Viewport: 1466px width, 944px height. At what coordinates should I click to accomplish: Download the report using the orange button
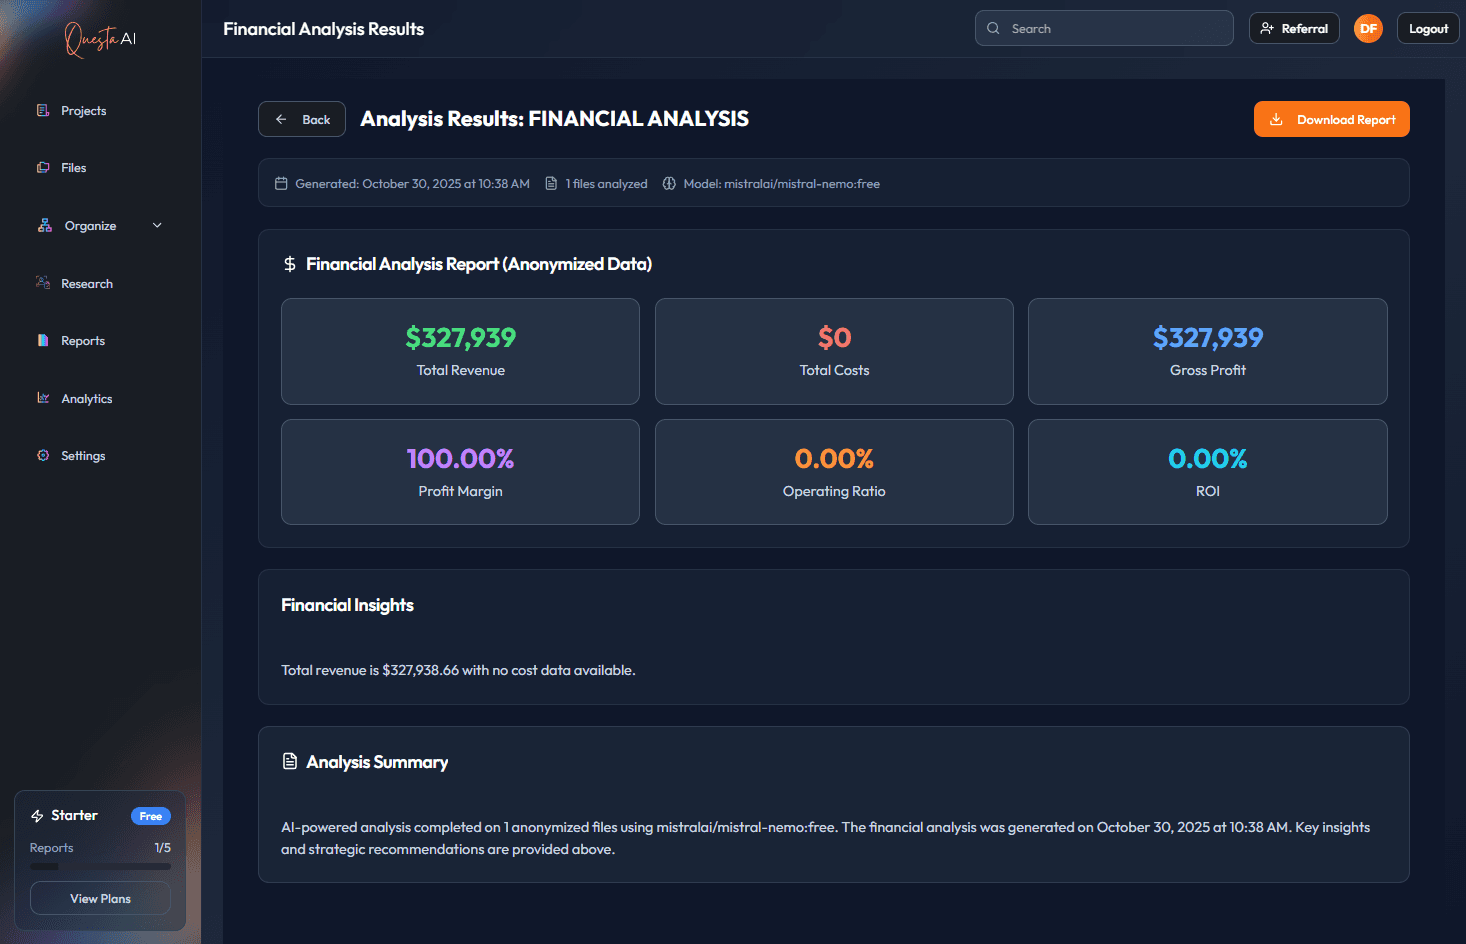1331,119
